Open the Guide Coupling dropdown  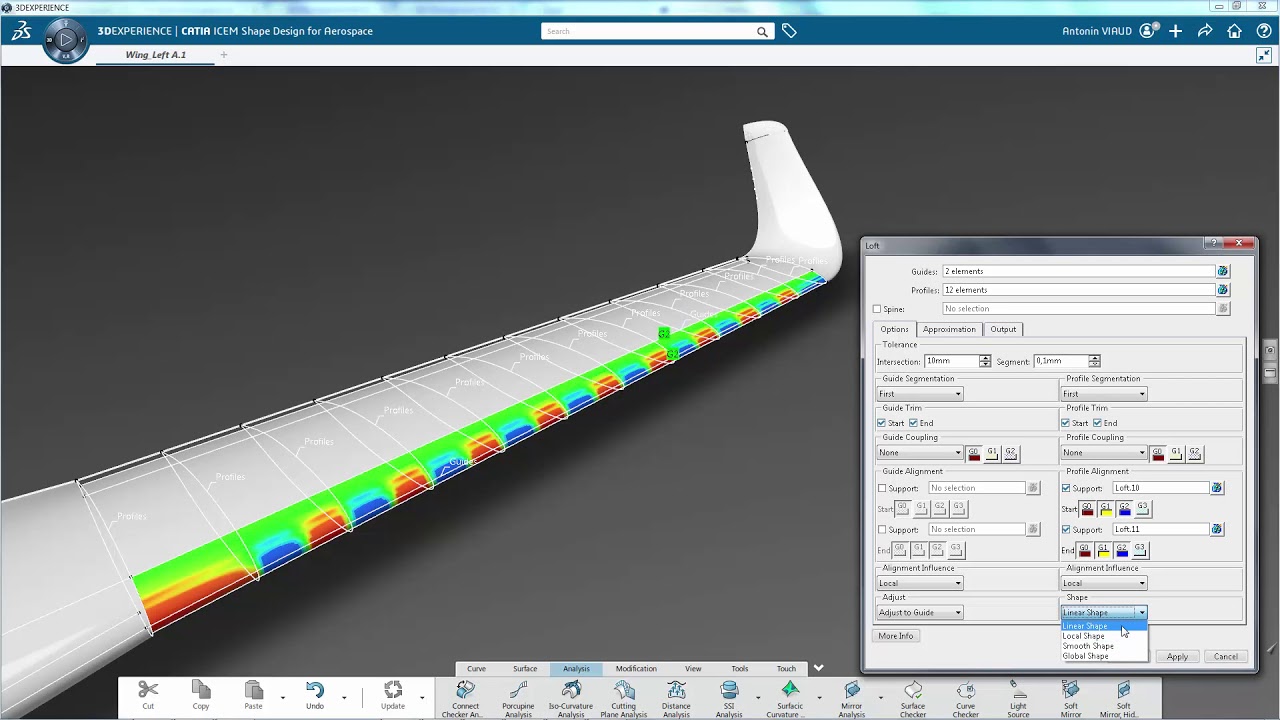pos(919,453)
